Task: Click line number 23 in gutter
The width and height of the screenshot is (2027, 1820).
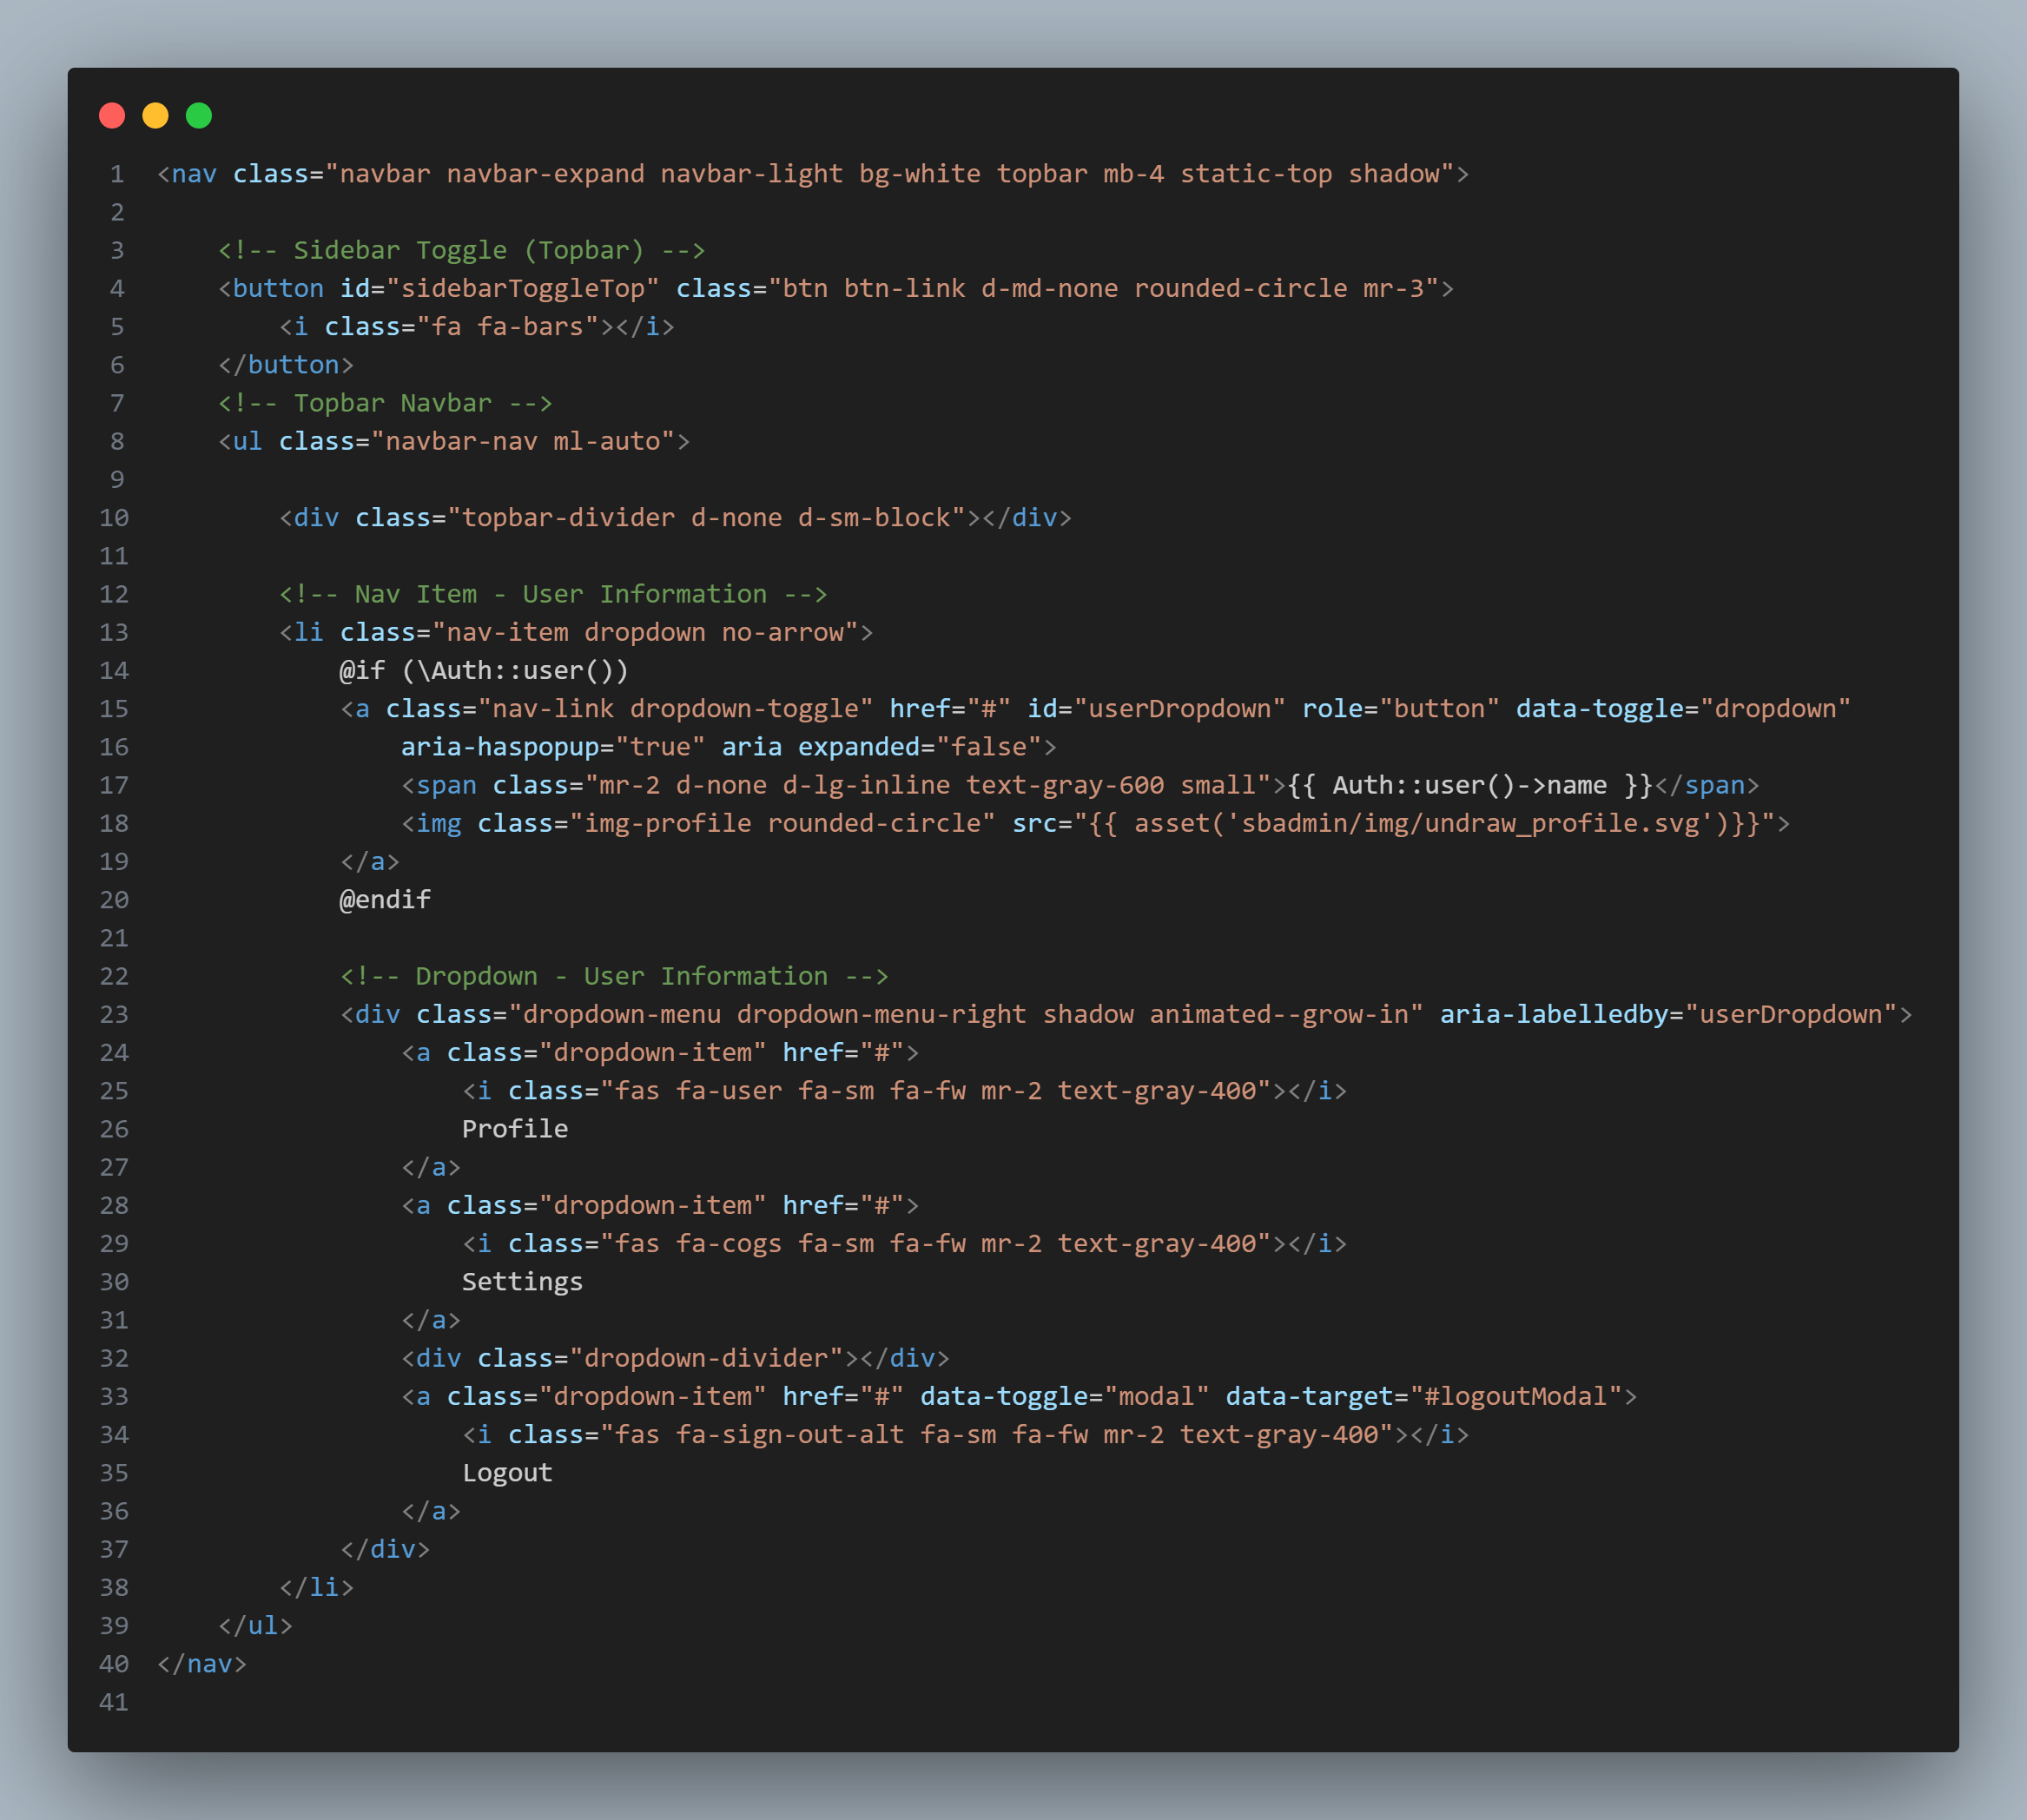Action: tap(114, 1015)
